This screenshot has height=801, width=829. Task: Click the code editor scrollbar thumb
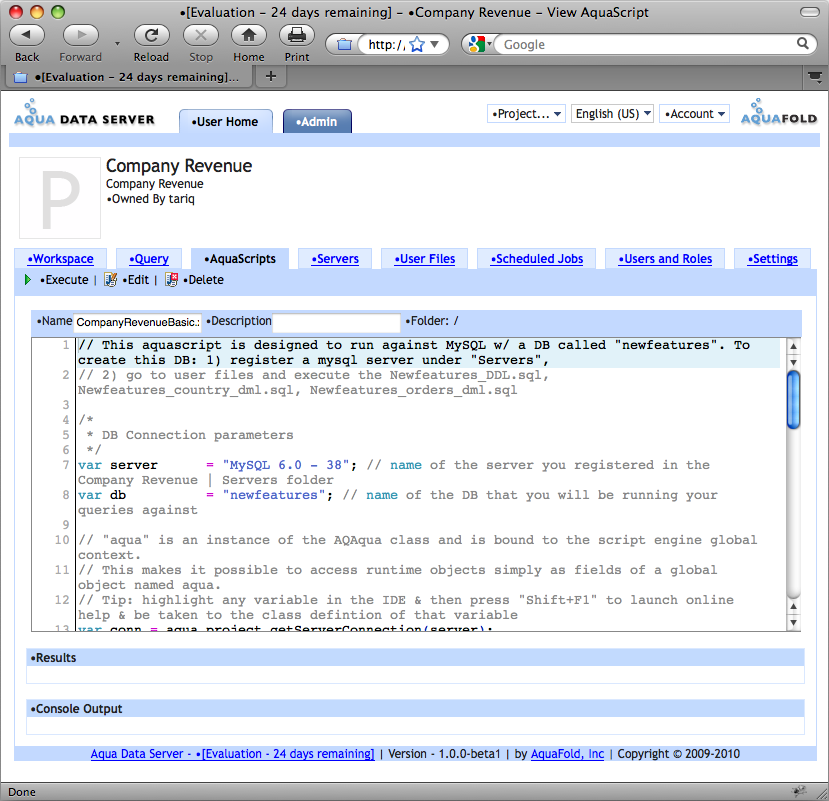point(793,400)
